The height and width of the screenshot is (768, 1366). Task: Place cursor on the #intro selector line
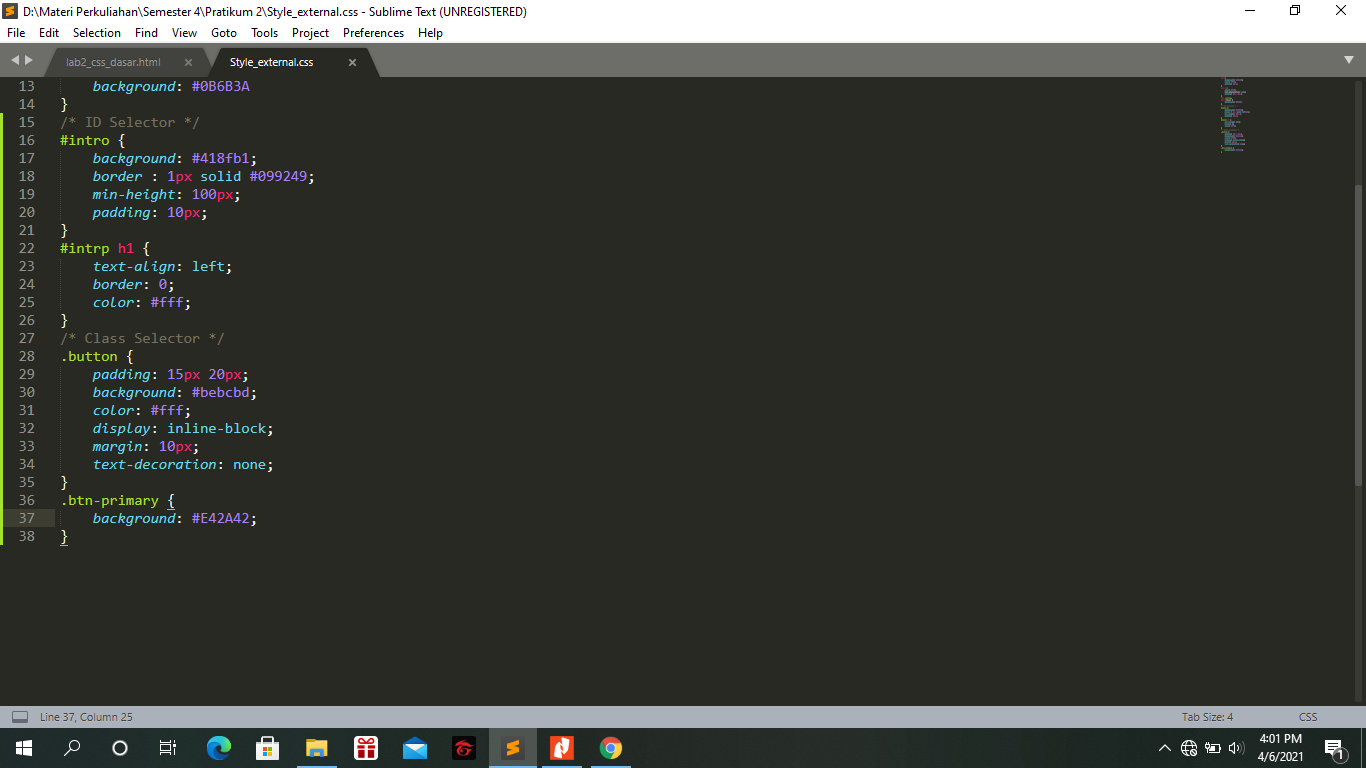click(92, 140)
